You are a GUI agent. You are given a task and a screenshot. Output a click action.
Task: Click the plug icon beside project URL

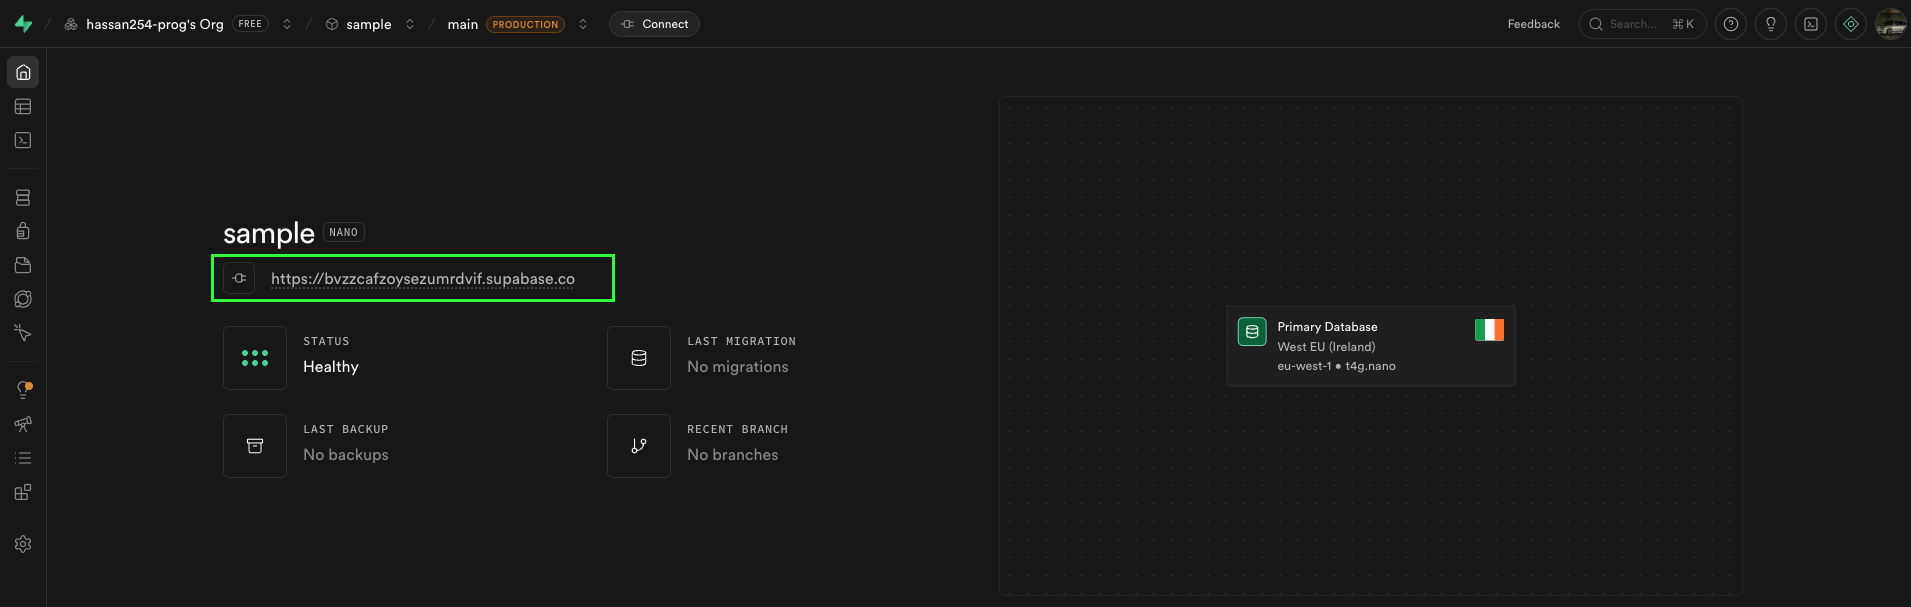pos(239,278)
